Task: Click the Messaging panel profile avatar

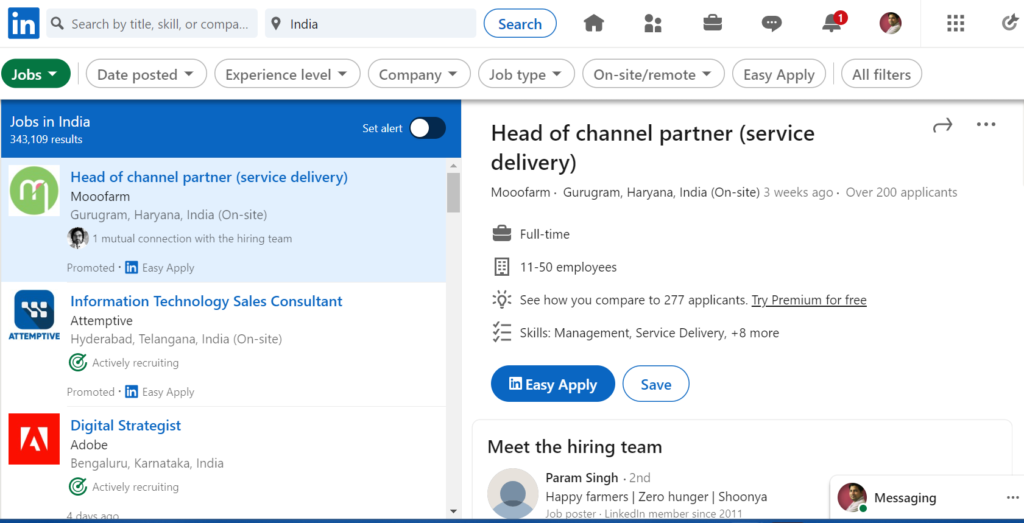Action: pyautogui.click(x=852, y=498)
